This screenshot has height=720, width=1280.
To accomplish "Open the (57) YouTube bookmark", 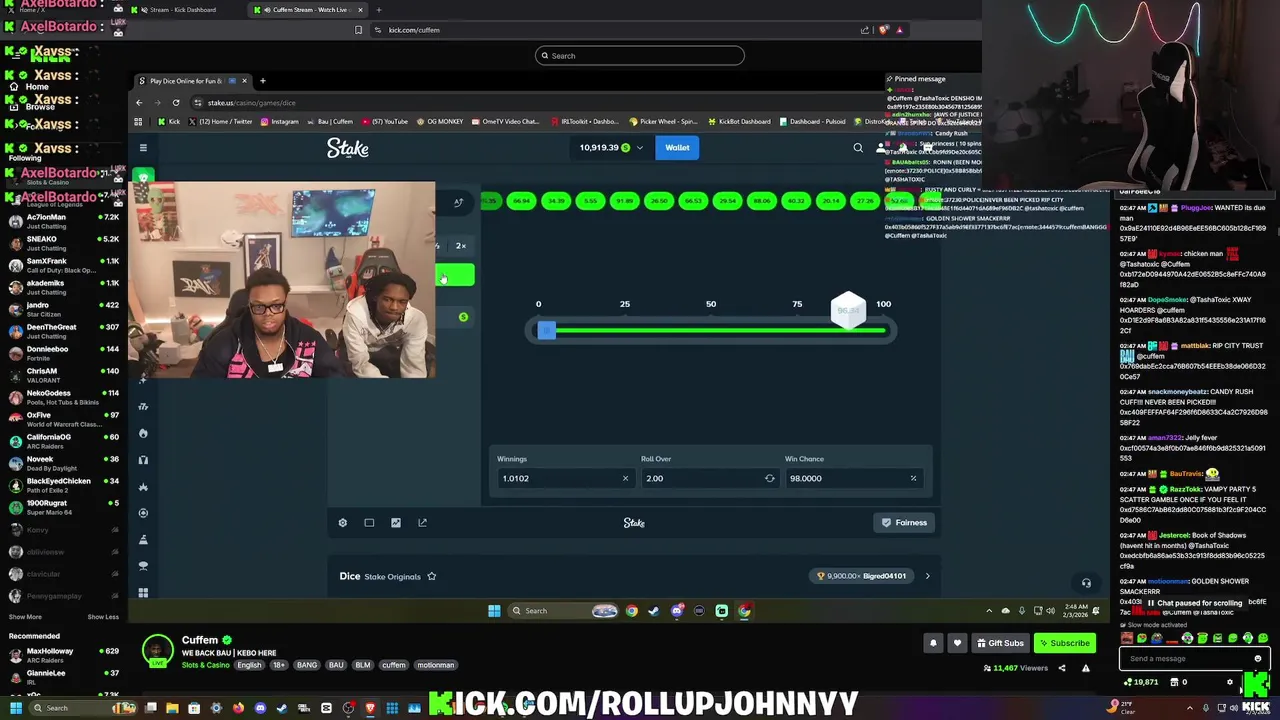I will (385, 122).
